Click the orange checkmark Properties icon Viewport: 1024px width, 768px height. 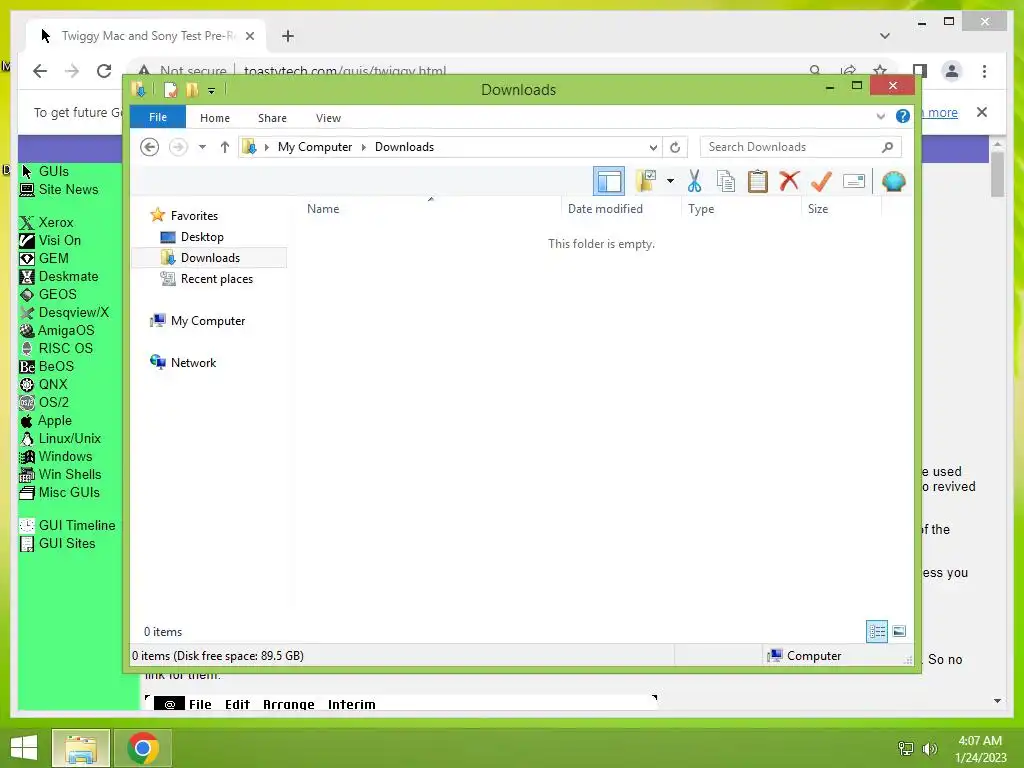(x=821, y=181)
